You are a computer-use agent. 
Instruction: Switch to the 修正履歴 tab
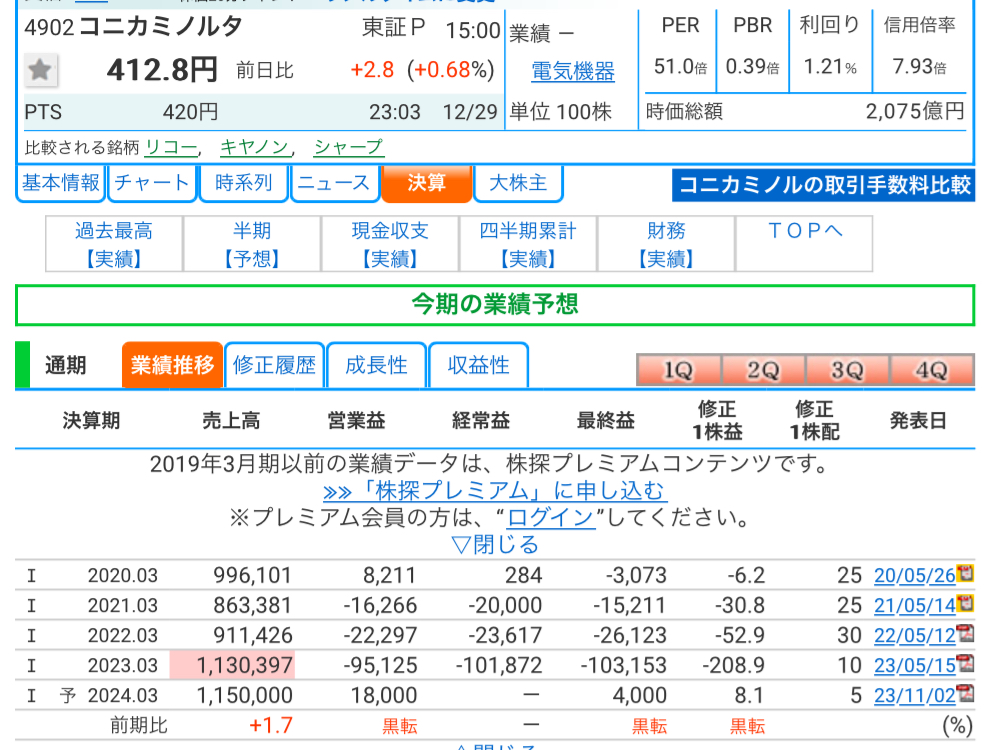pyautogui.click(x=275, y=365)
